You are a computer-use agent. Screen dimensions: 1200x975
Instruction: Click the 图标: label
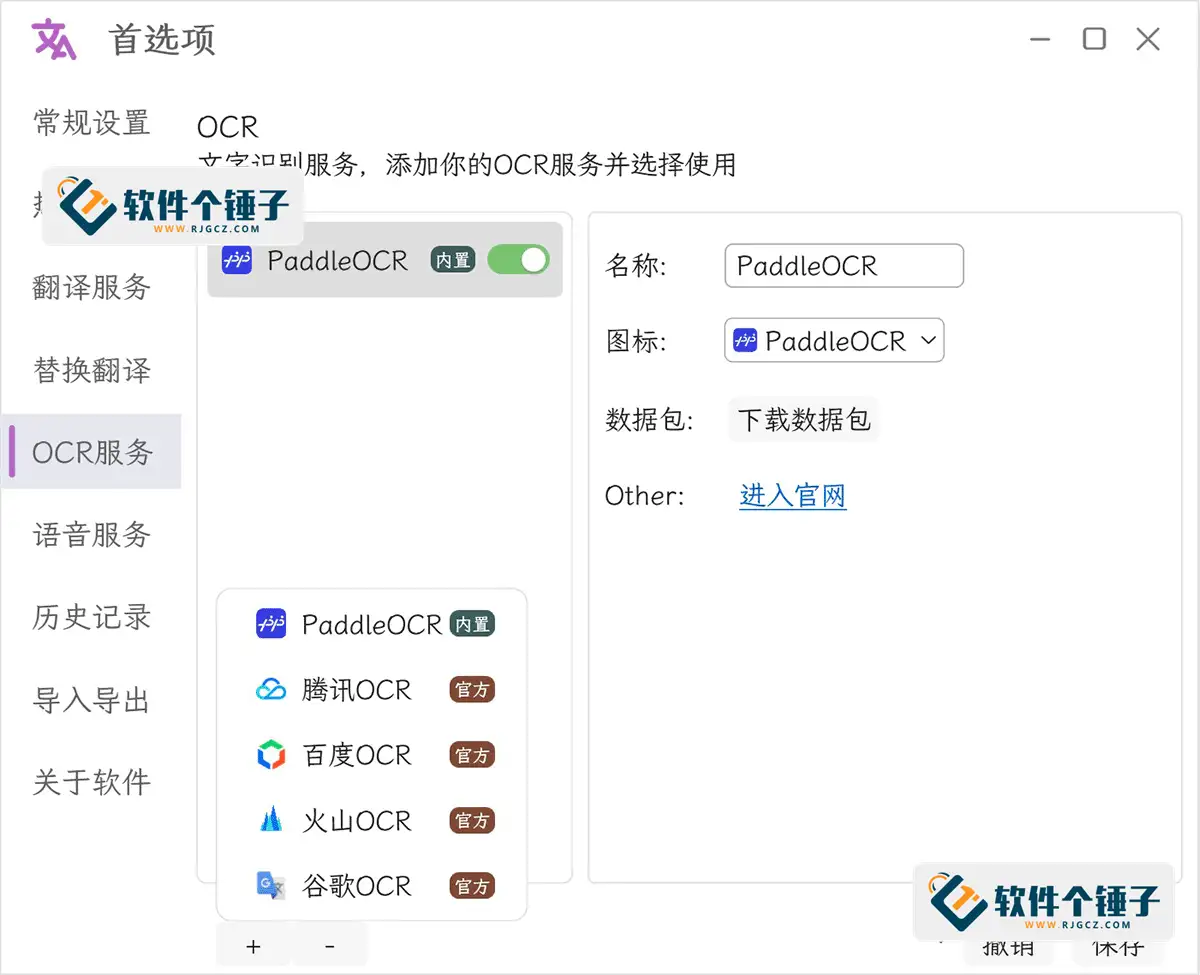(x=636, y=341)
